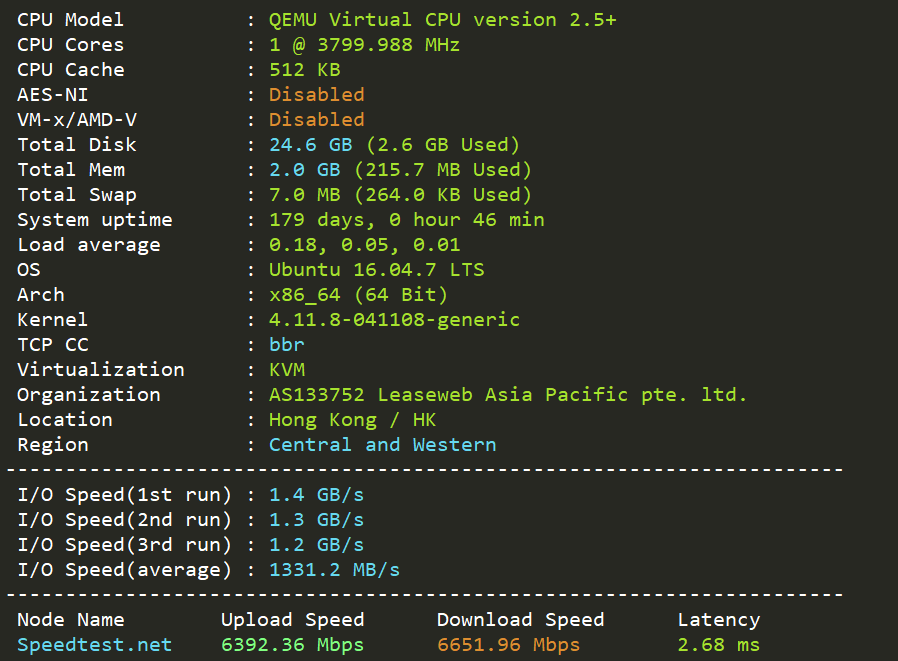
Task: Click the download speed 6651.96 Mbps
Action: 509,645
